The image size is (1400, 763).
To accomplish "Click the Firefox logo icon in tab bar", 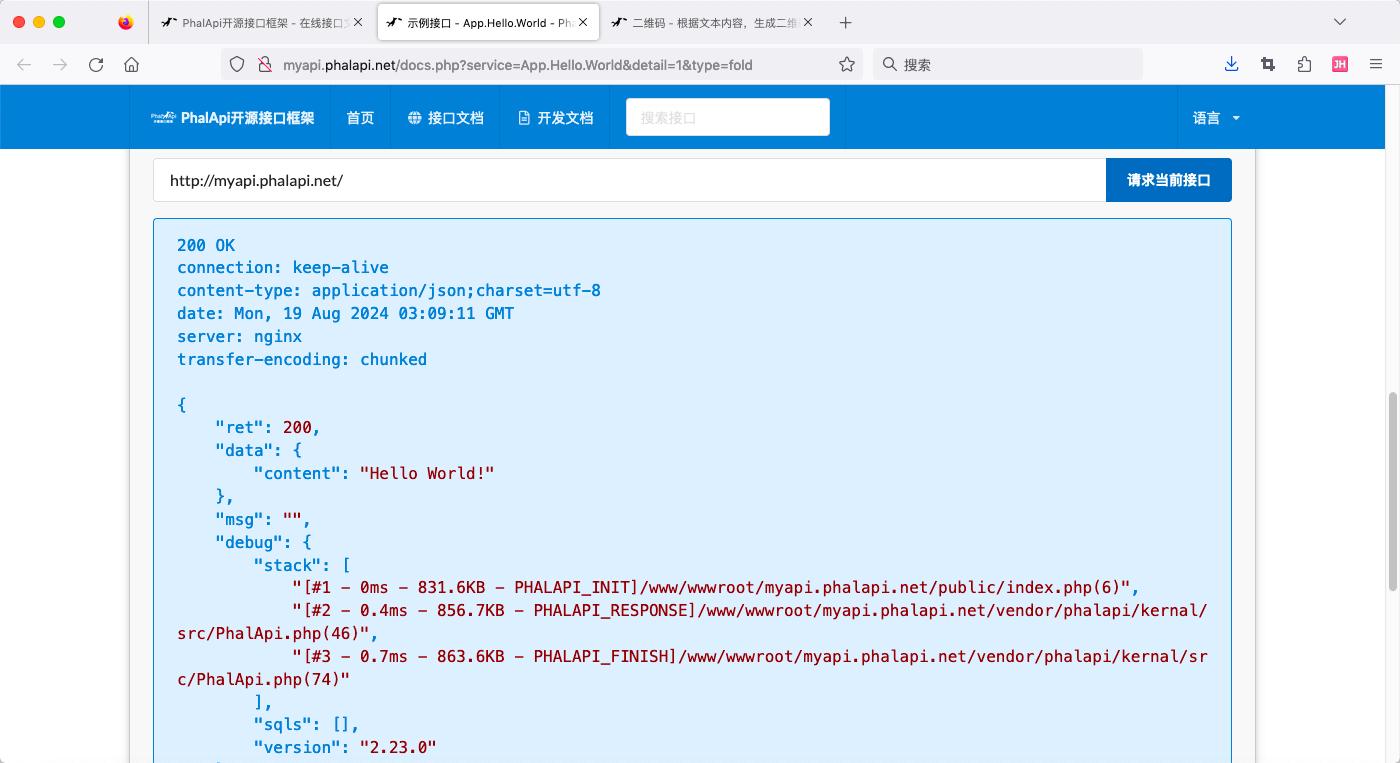I will tap(125, 22).
